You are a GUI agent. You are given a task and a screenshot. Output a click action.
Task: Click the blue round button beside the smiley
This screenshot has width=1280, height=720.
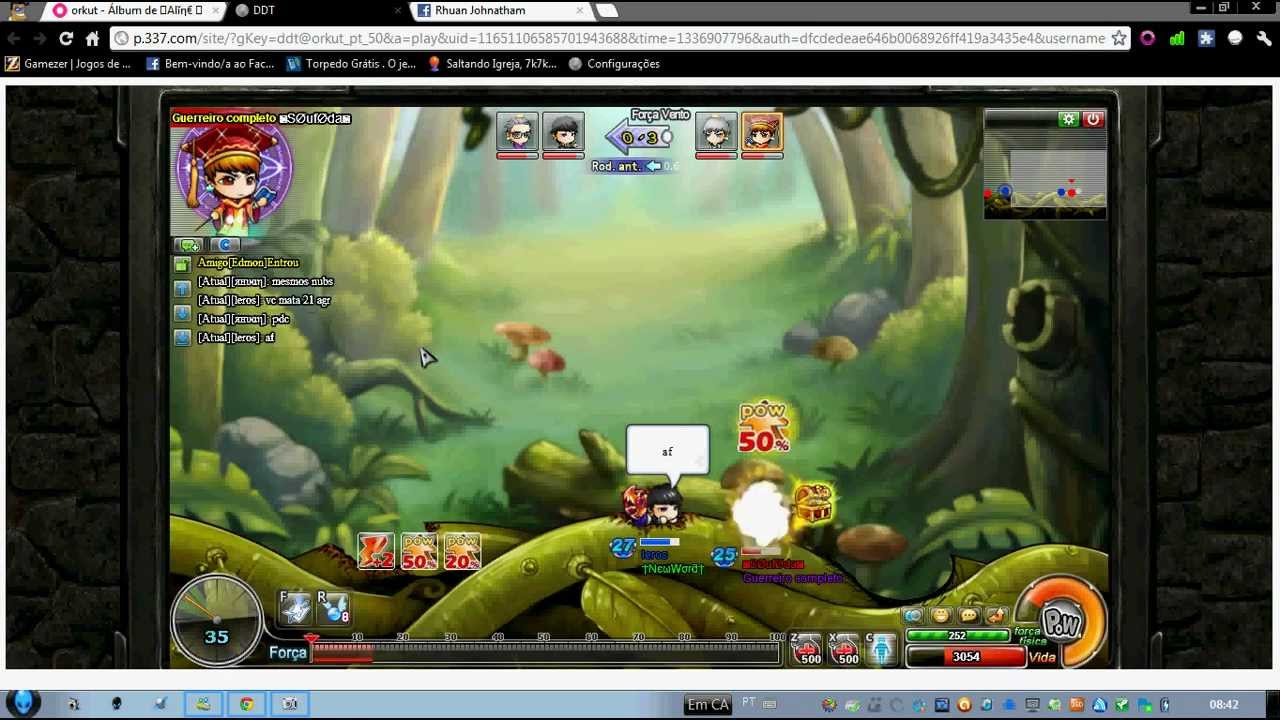tap(912, 616)
